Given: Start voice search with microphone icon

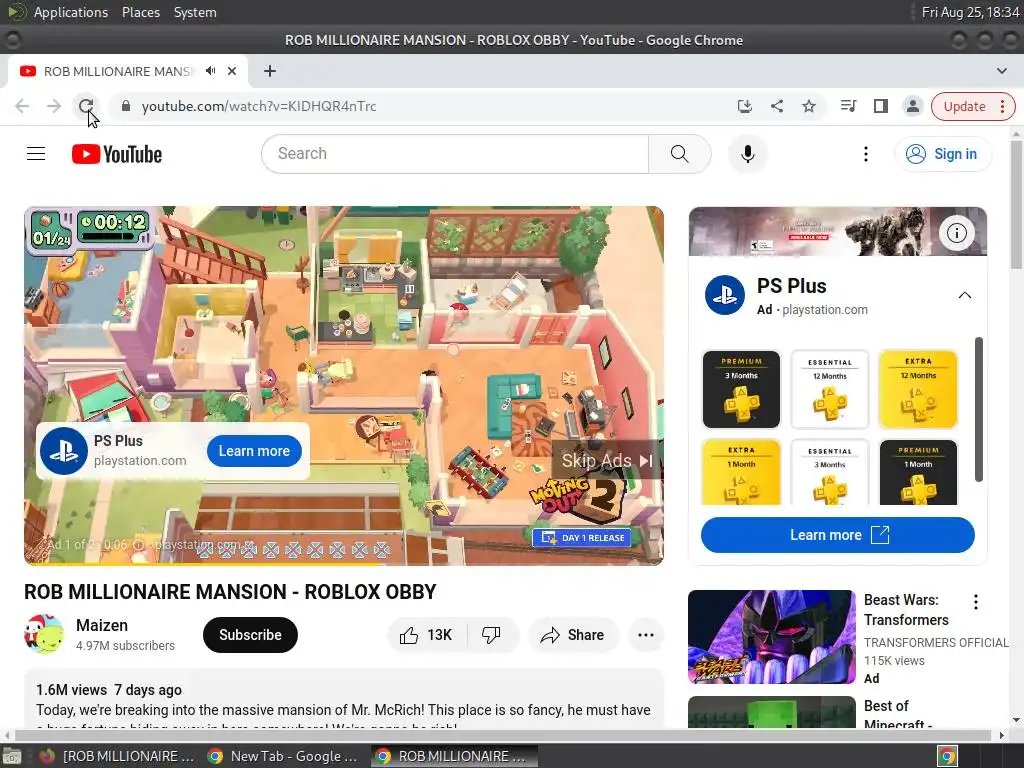Looking at the screenshot, I should (x=748, y=154).
